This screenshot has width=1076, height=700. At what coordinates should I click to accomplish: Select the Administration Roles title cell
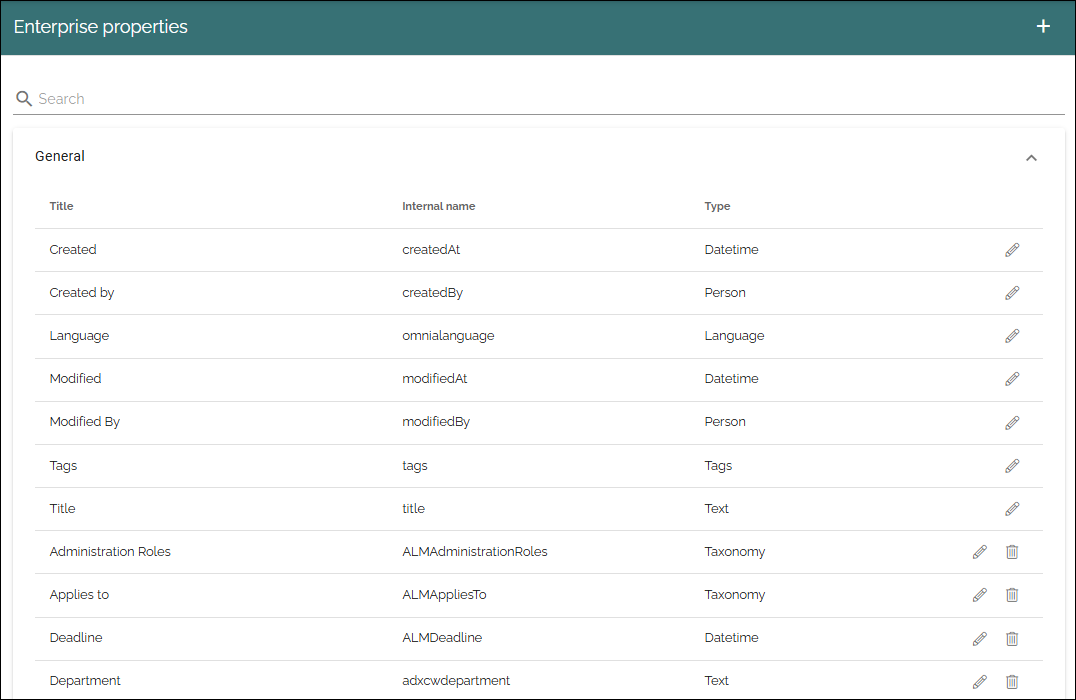click(x=110, y=552)
